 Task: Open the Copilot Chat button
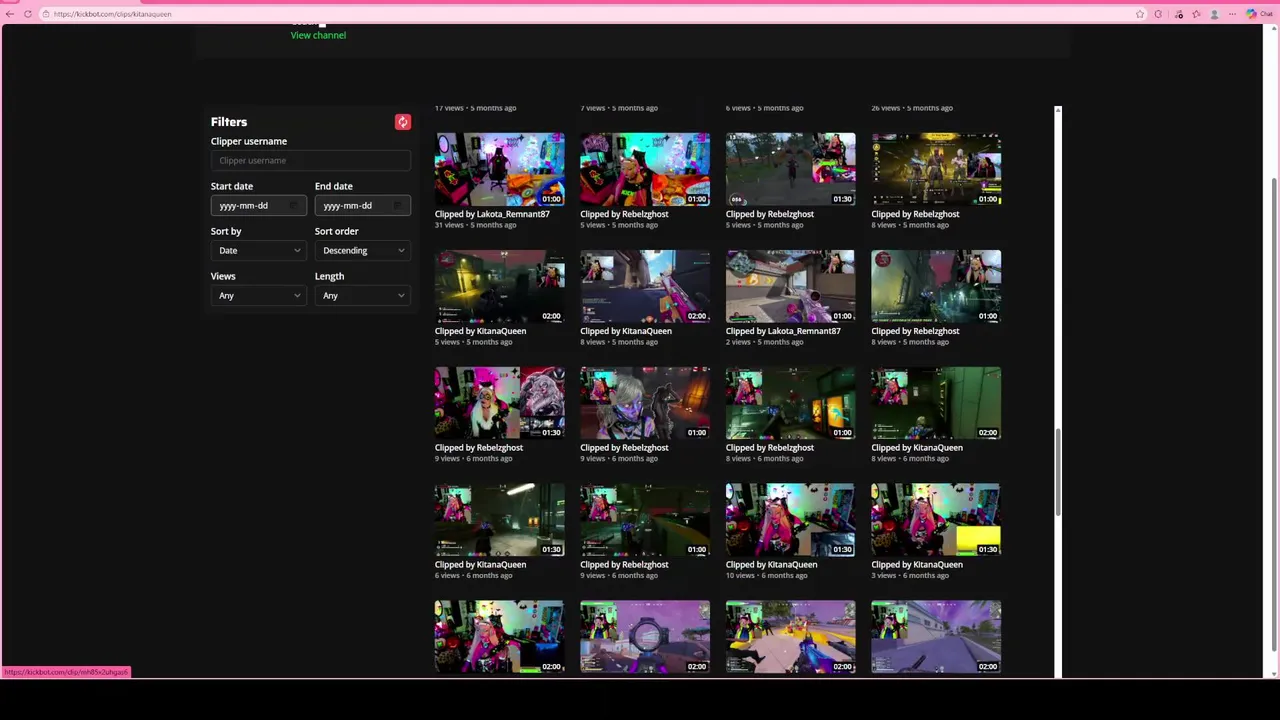(1257, 14)
